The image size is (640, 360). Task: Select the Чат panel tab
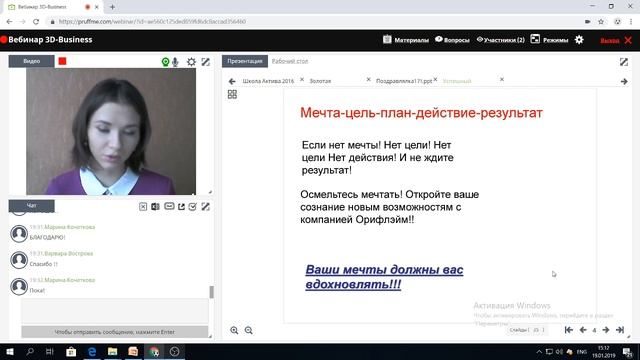31,206
